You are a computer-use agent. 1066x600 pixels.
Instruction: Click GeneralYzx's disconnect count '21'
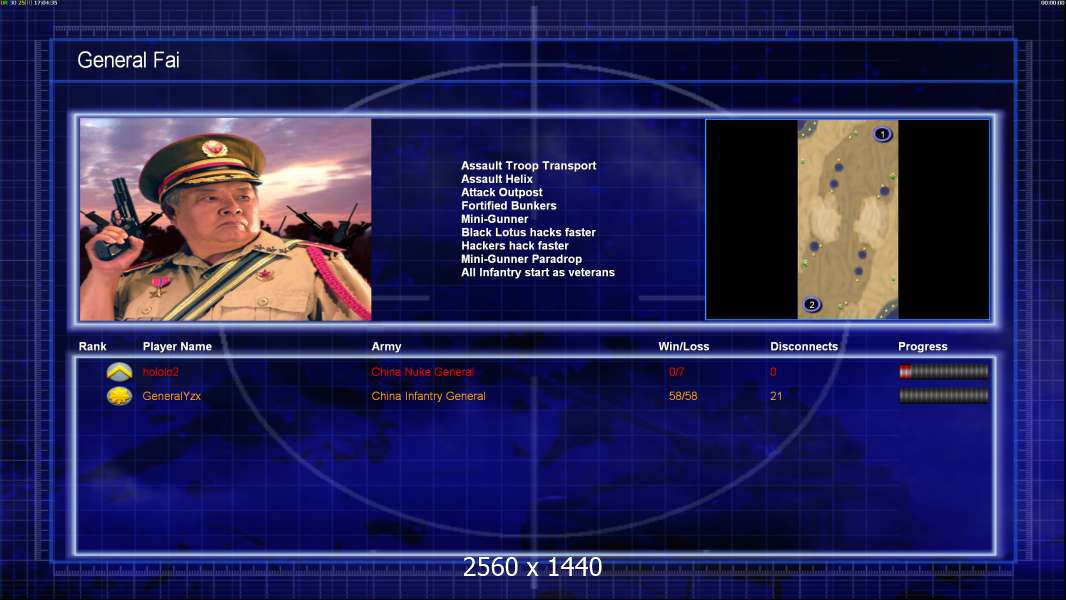pyautogui.click(x=776, y=395)
